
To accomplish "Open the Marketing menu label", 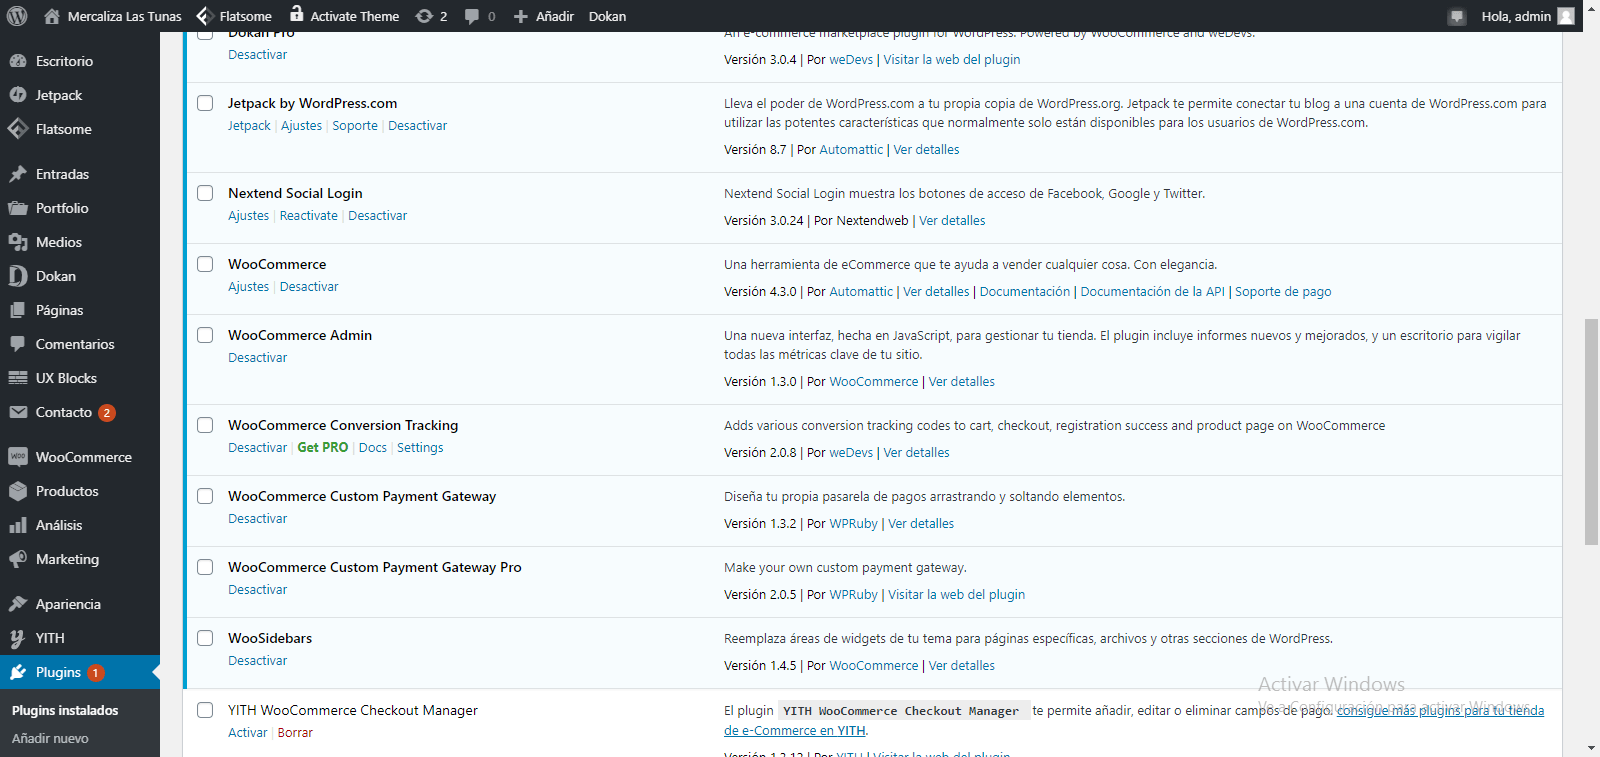I will [x=67, y=559].
